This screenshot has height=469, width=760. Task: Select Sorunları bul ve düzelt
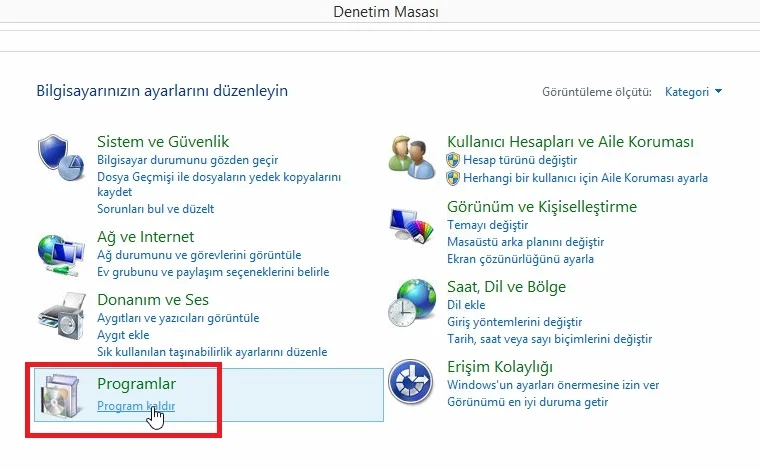pyautogui.click(x=155, y=209)
